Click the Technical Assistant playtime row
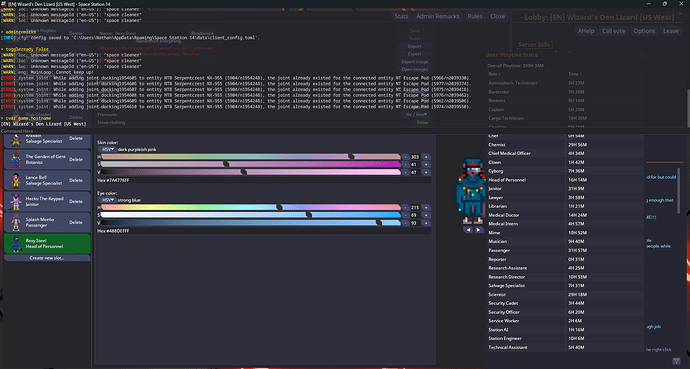690x369 pixels. pos(565,347)
